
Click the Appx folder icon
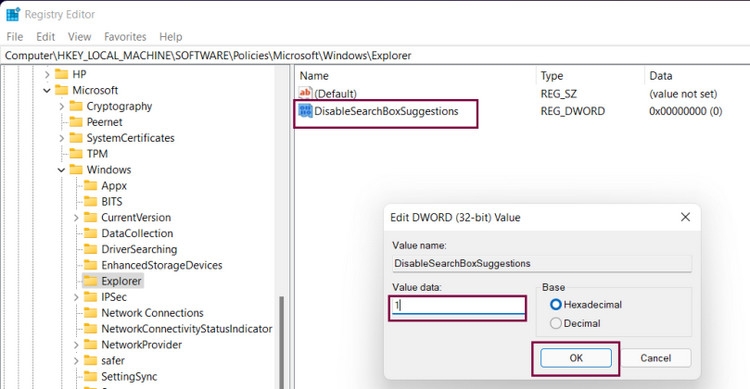tap(90, 185)
